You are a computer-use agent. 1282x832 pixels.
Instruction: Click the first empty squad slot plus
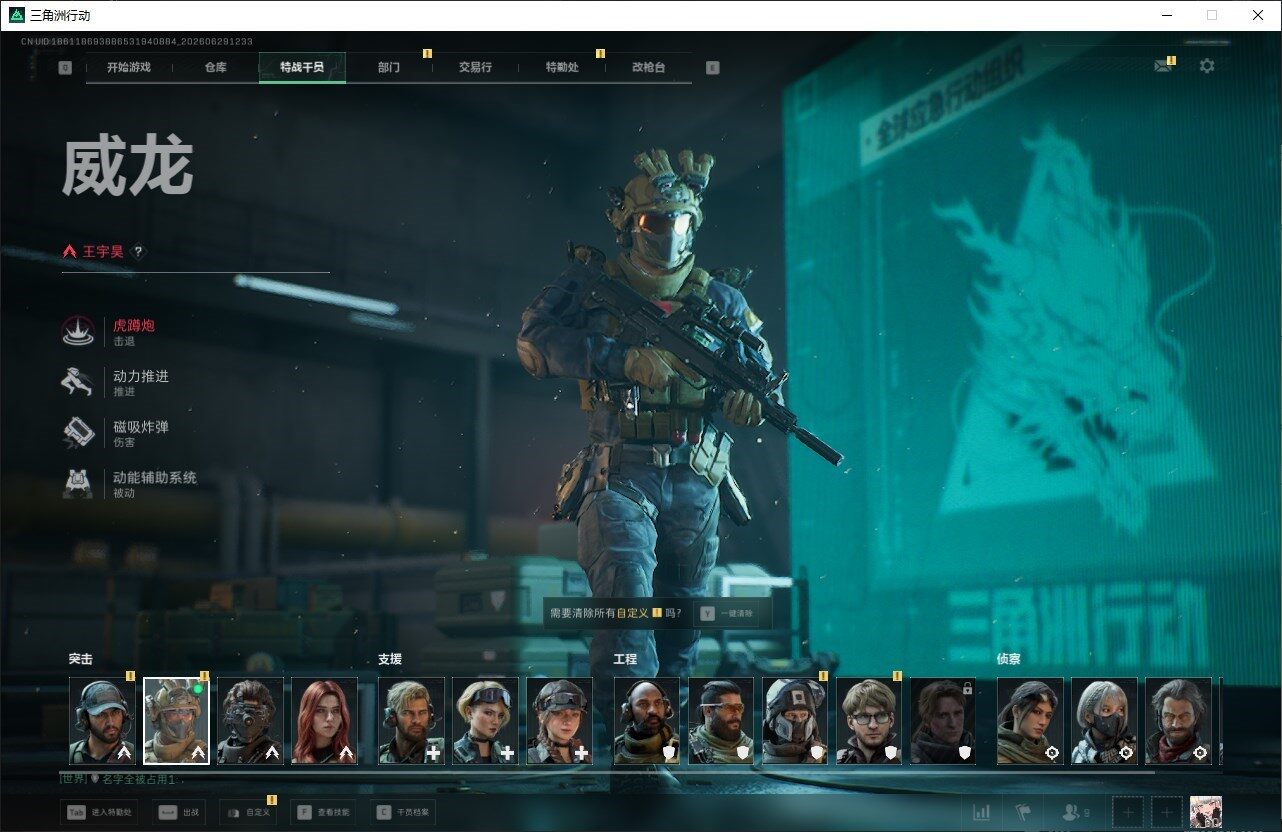coord(1128,812)
